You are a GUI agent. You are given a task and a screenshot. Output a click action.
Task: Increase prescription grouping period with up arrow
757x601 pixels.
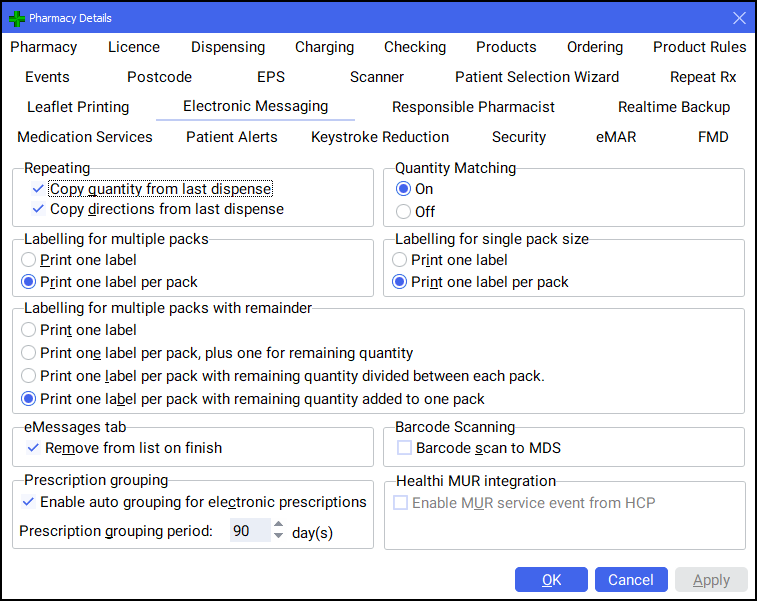click(x=278, y=525)
